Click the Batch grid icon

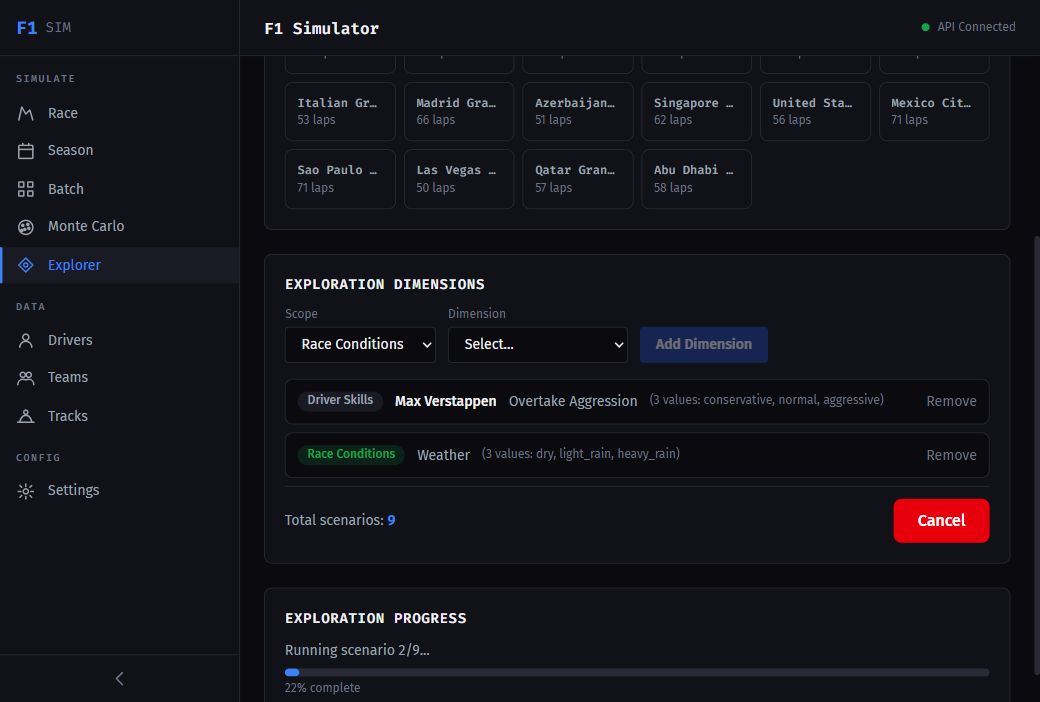click(x=26, y=189)
